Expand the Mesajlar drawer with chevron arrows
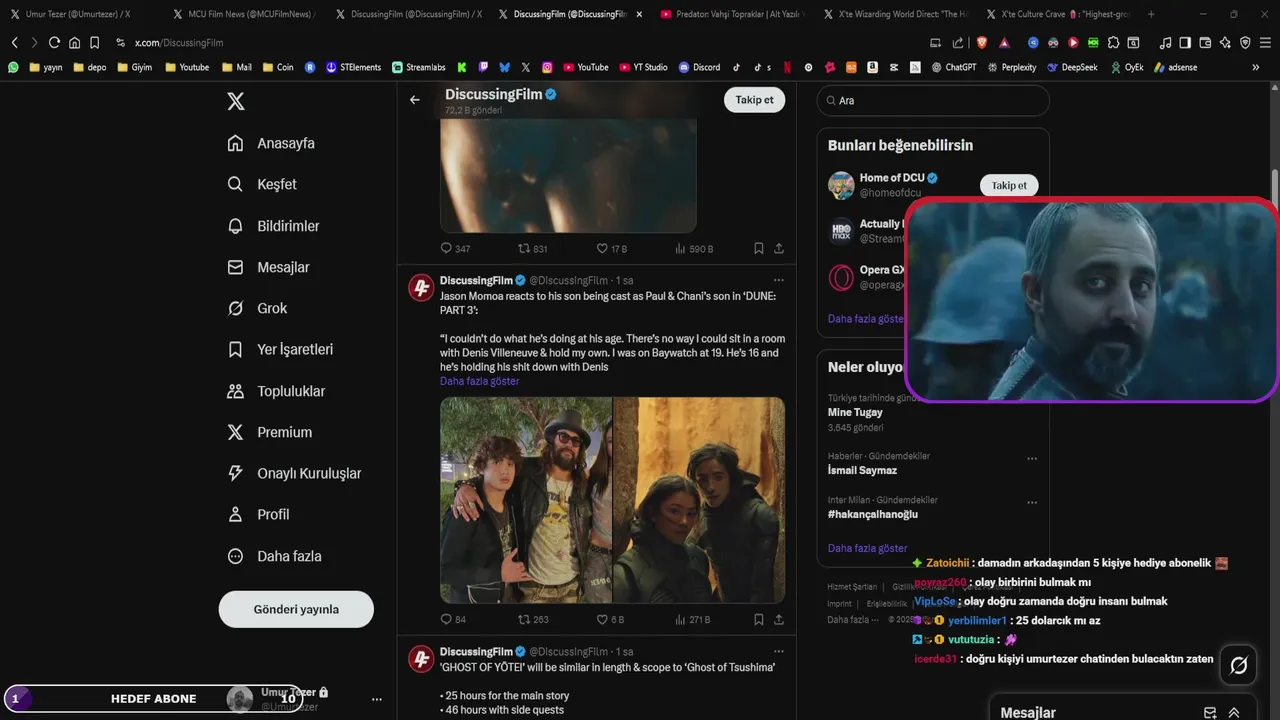This screenshot has width=1280, height=720. [1234, 713]
